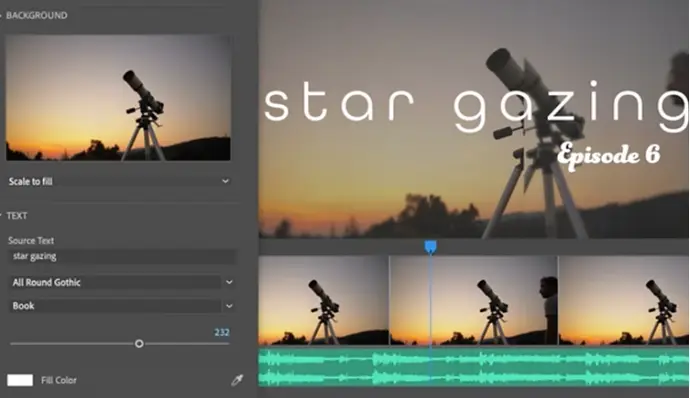
Task: Select the middle clip with person silhouette
Action: tap(474, 301)
